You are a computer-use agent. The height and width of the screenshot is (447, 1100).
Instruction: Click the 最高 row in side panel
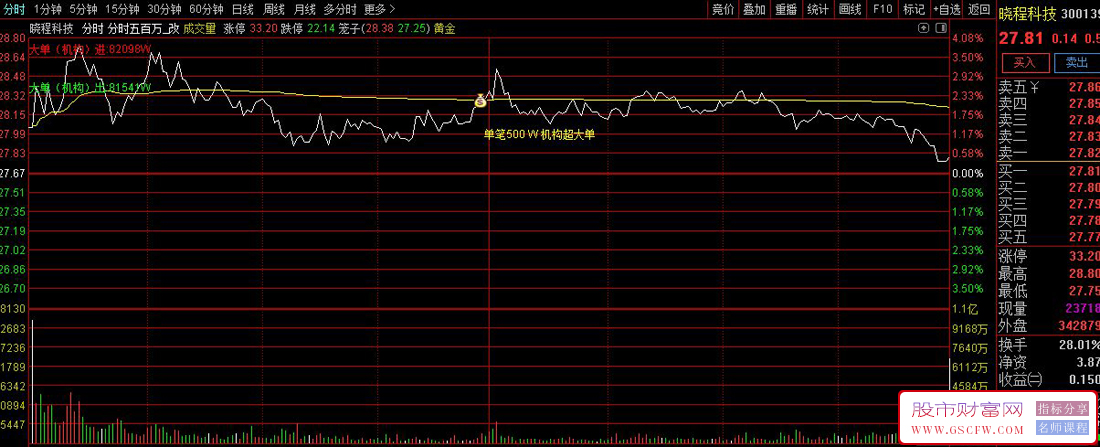[1049, 274]
